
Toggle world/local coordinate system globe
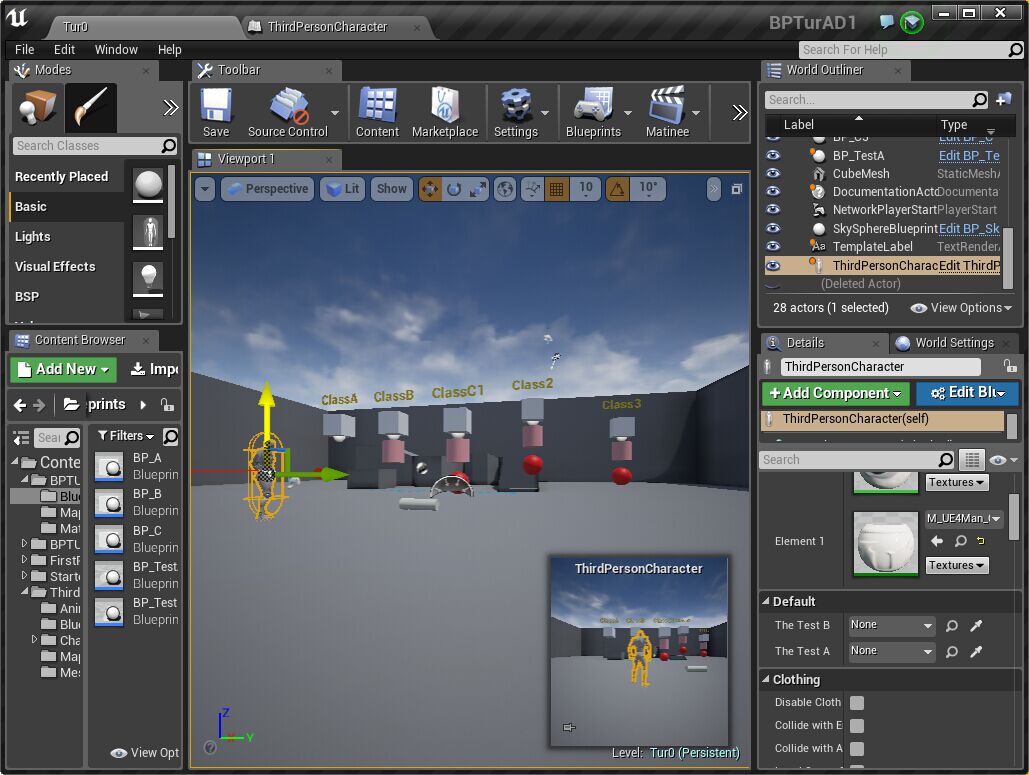[505, 189]
